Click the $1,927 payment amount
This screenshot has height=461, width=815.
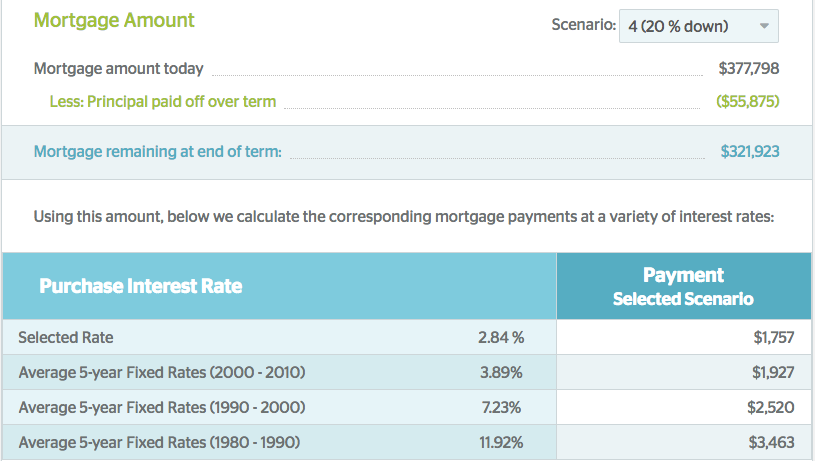(773, 372)
